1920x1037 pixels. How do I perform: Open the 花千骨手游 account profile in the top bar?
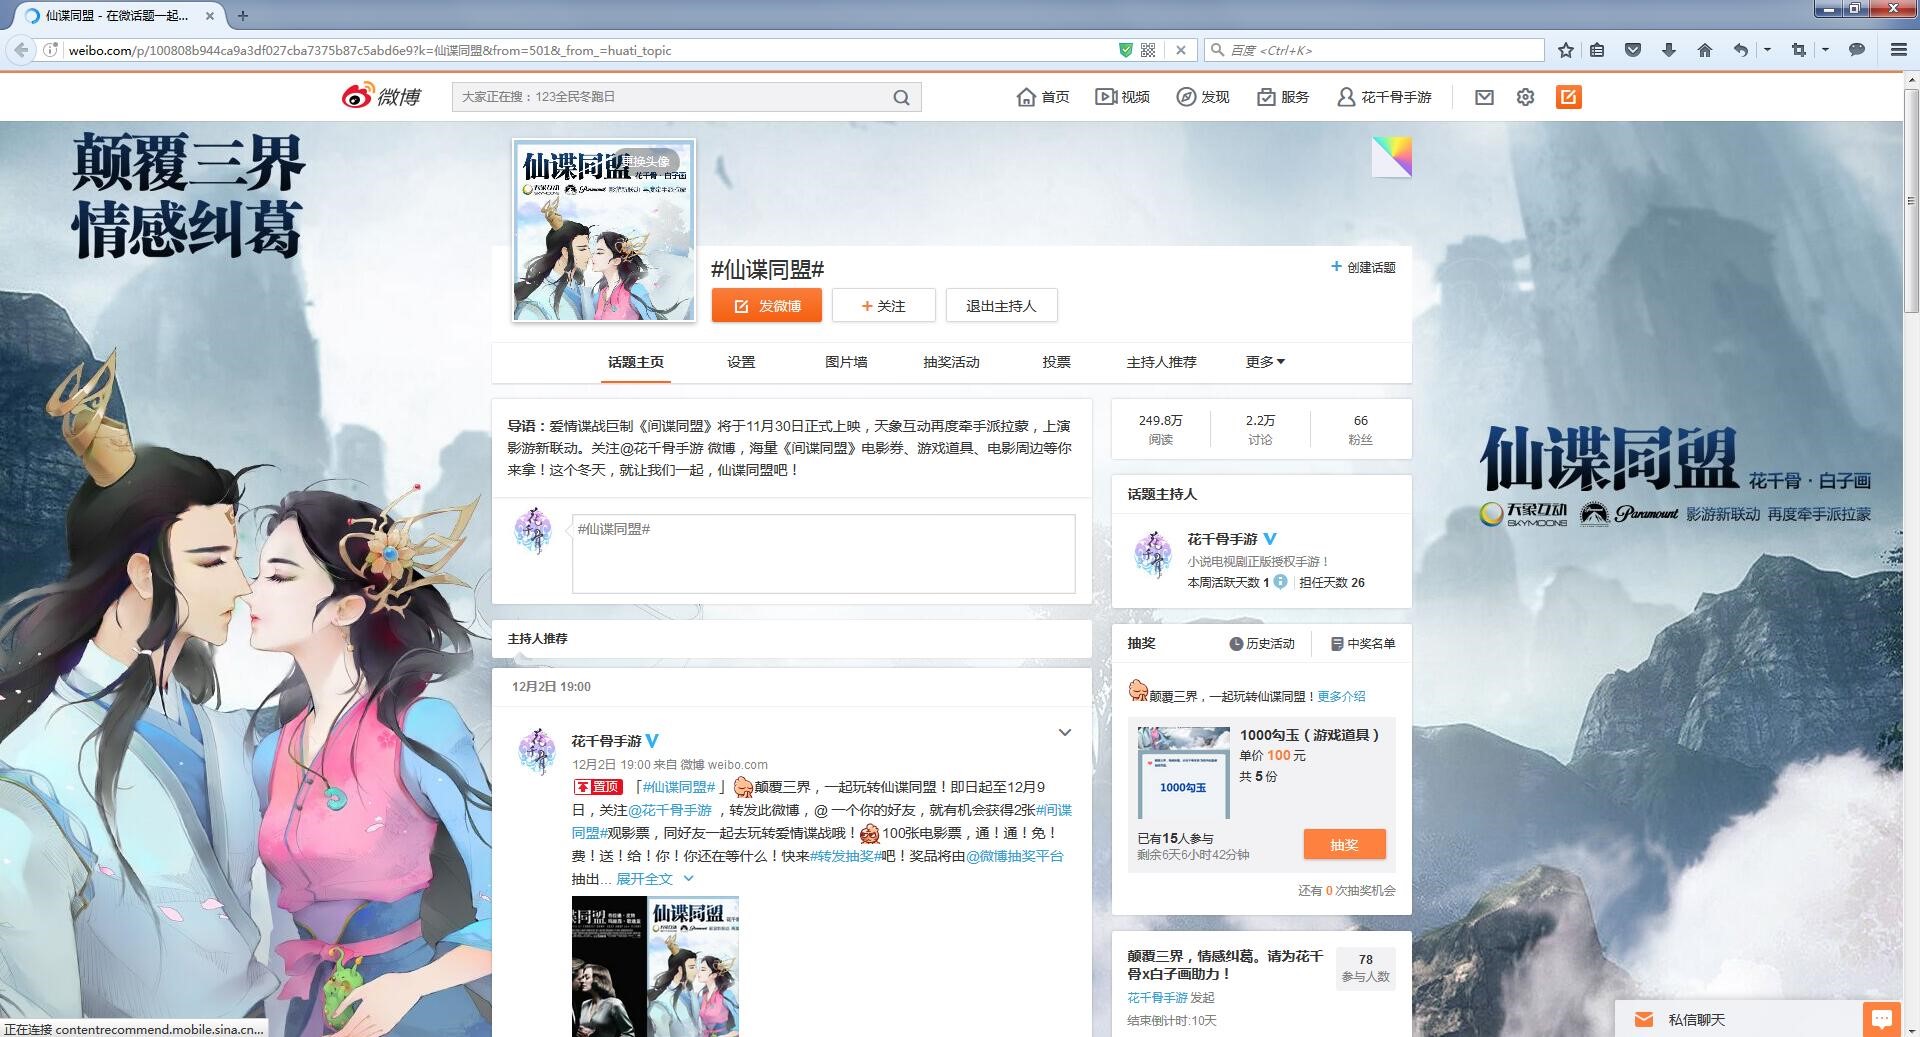point(1385,97)
